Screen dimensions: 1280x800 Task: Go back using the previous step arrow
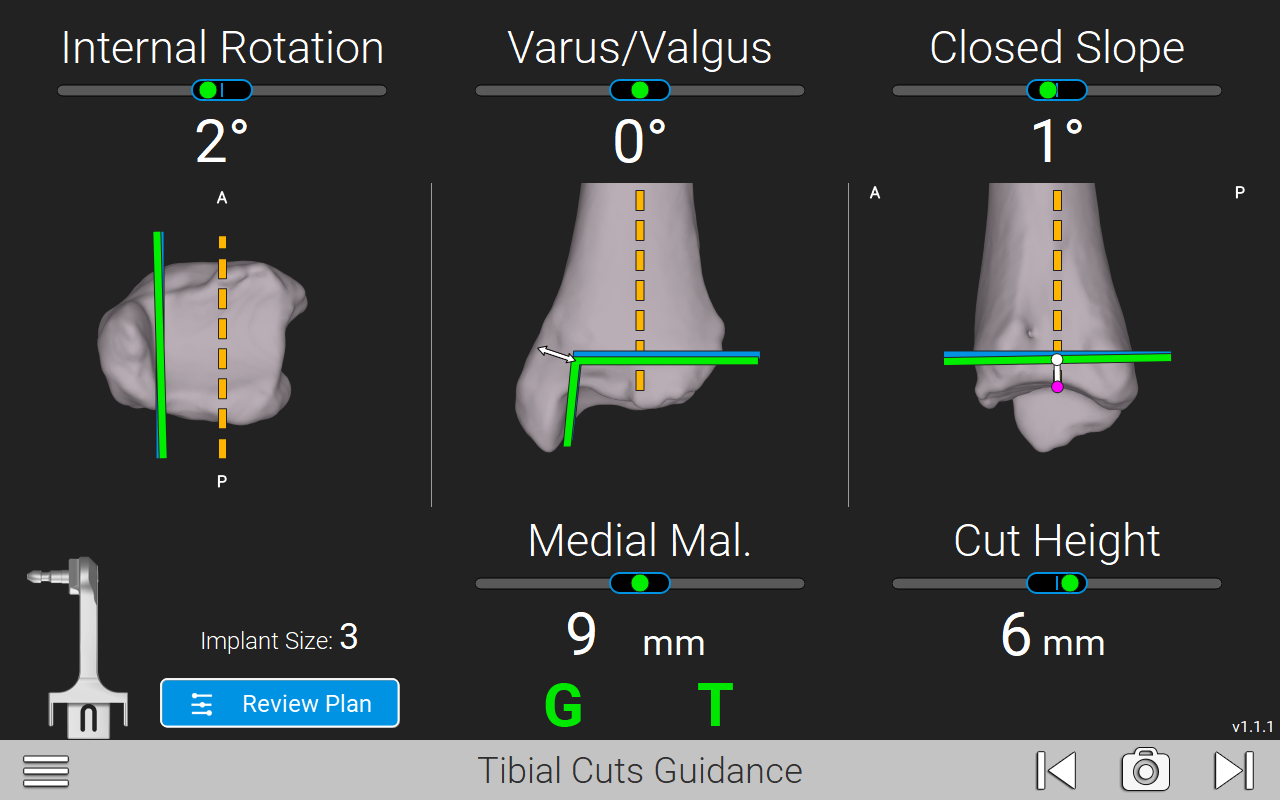tap(1056, 769)
